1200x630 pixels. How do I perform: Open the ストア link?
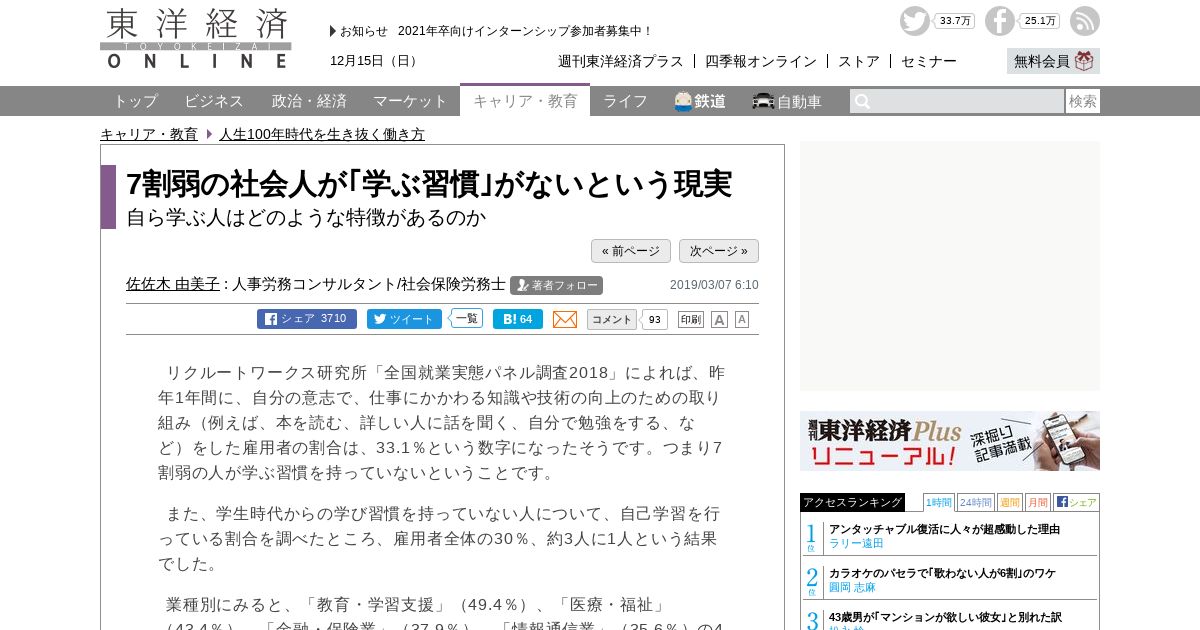[859, 61]
